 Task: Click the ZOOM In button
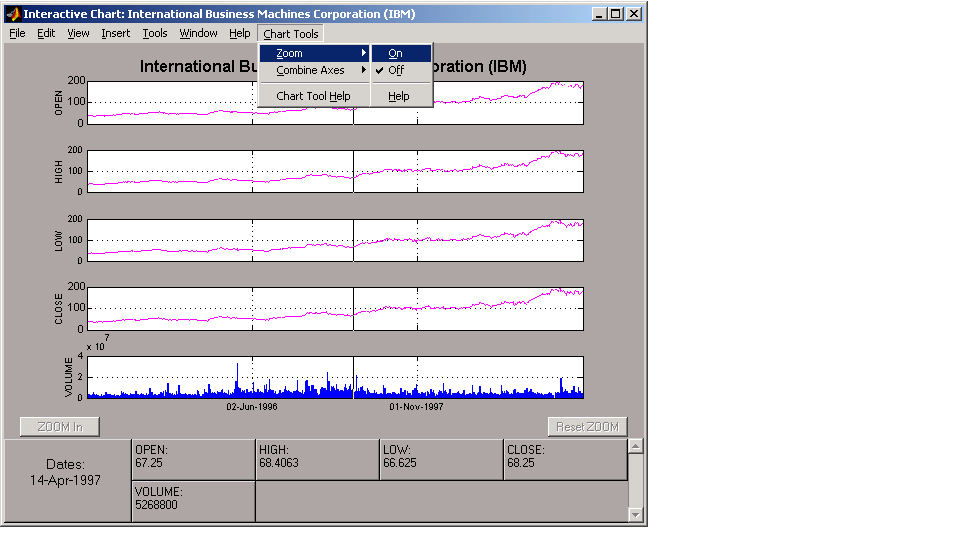(x=60, y=427)
